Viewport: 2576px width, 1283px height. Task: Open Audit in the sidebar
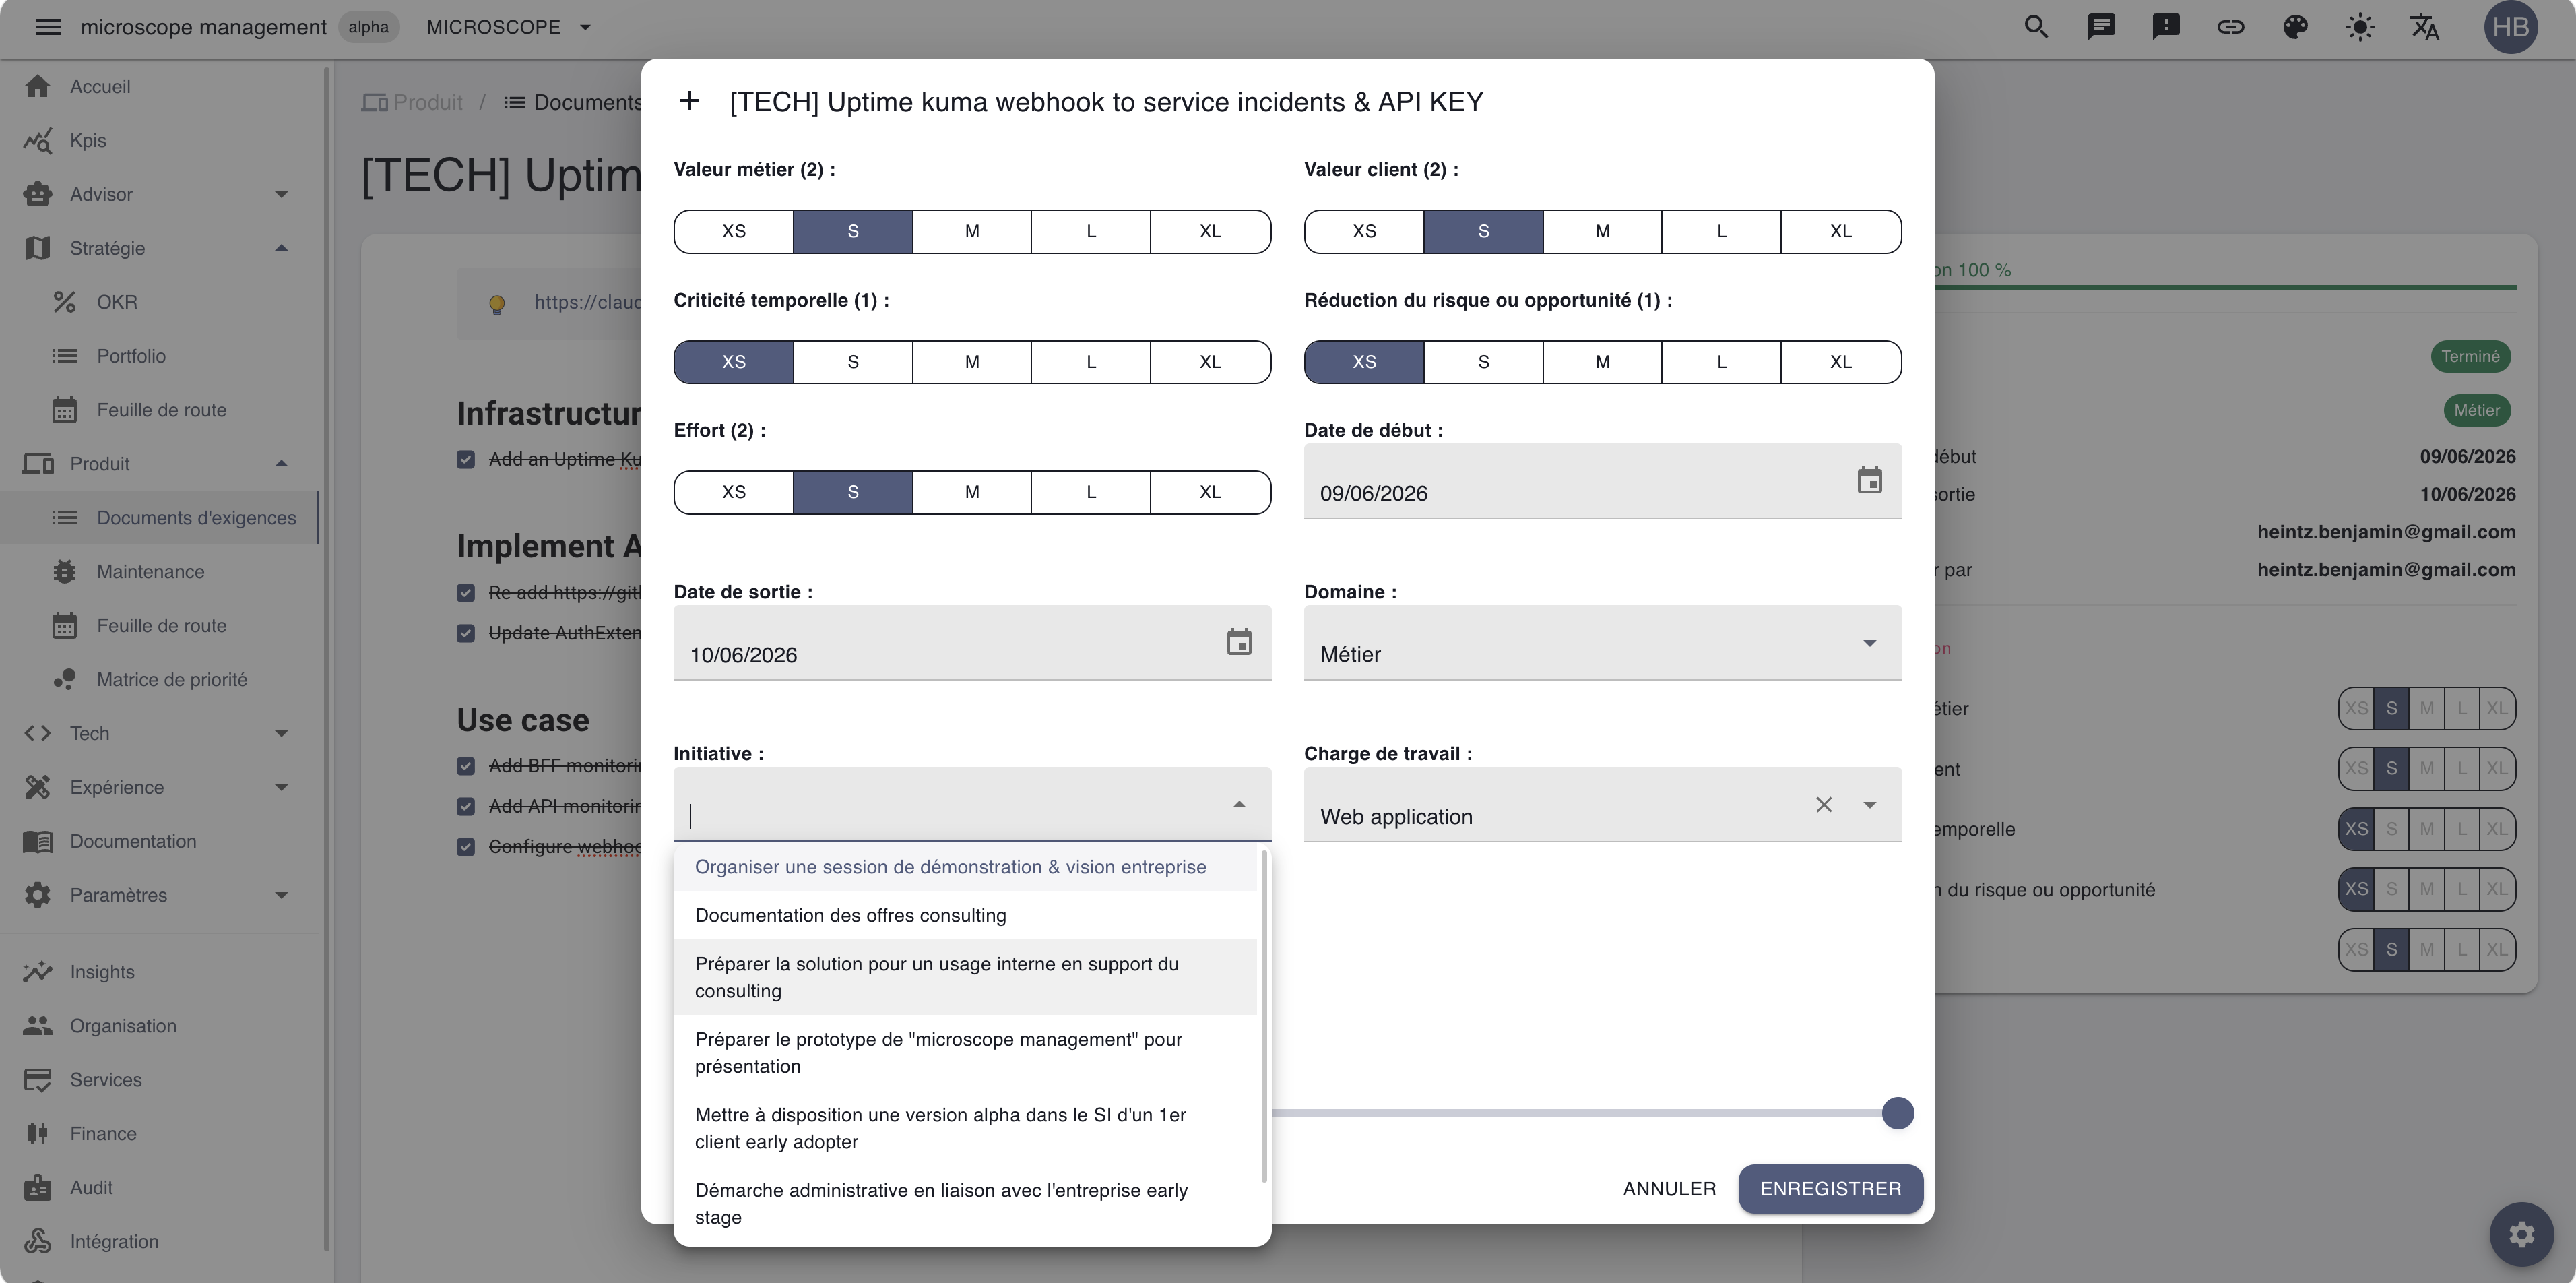[x=91, y=1187]
